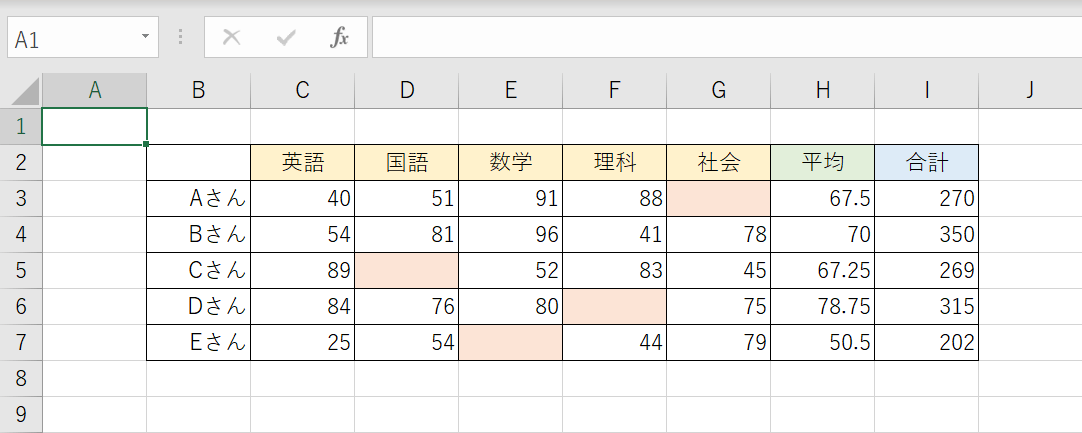Click the formula bar resize handle dots

(x=180, y=38)
